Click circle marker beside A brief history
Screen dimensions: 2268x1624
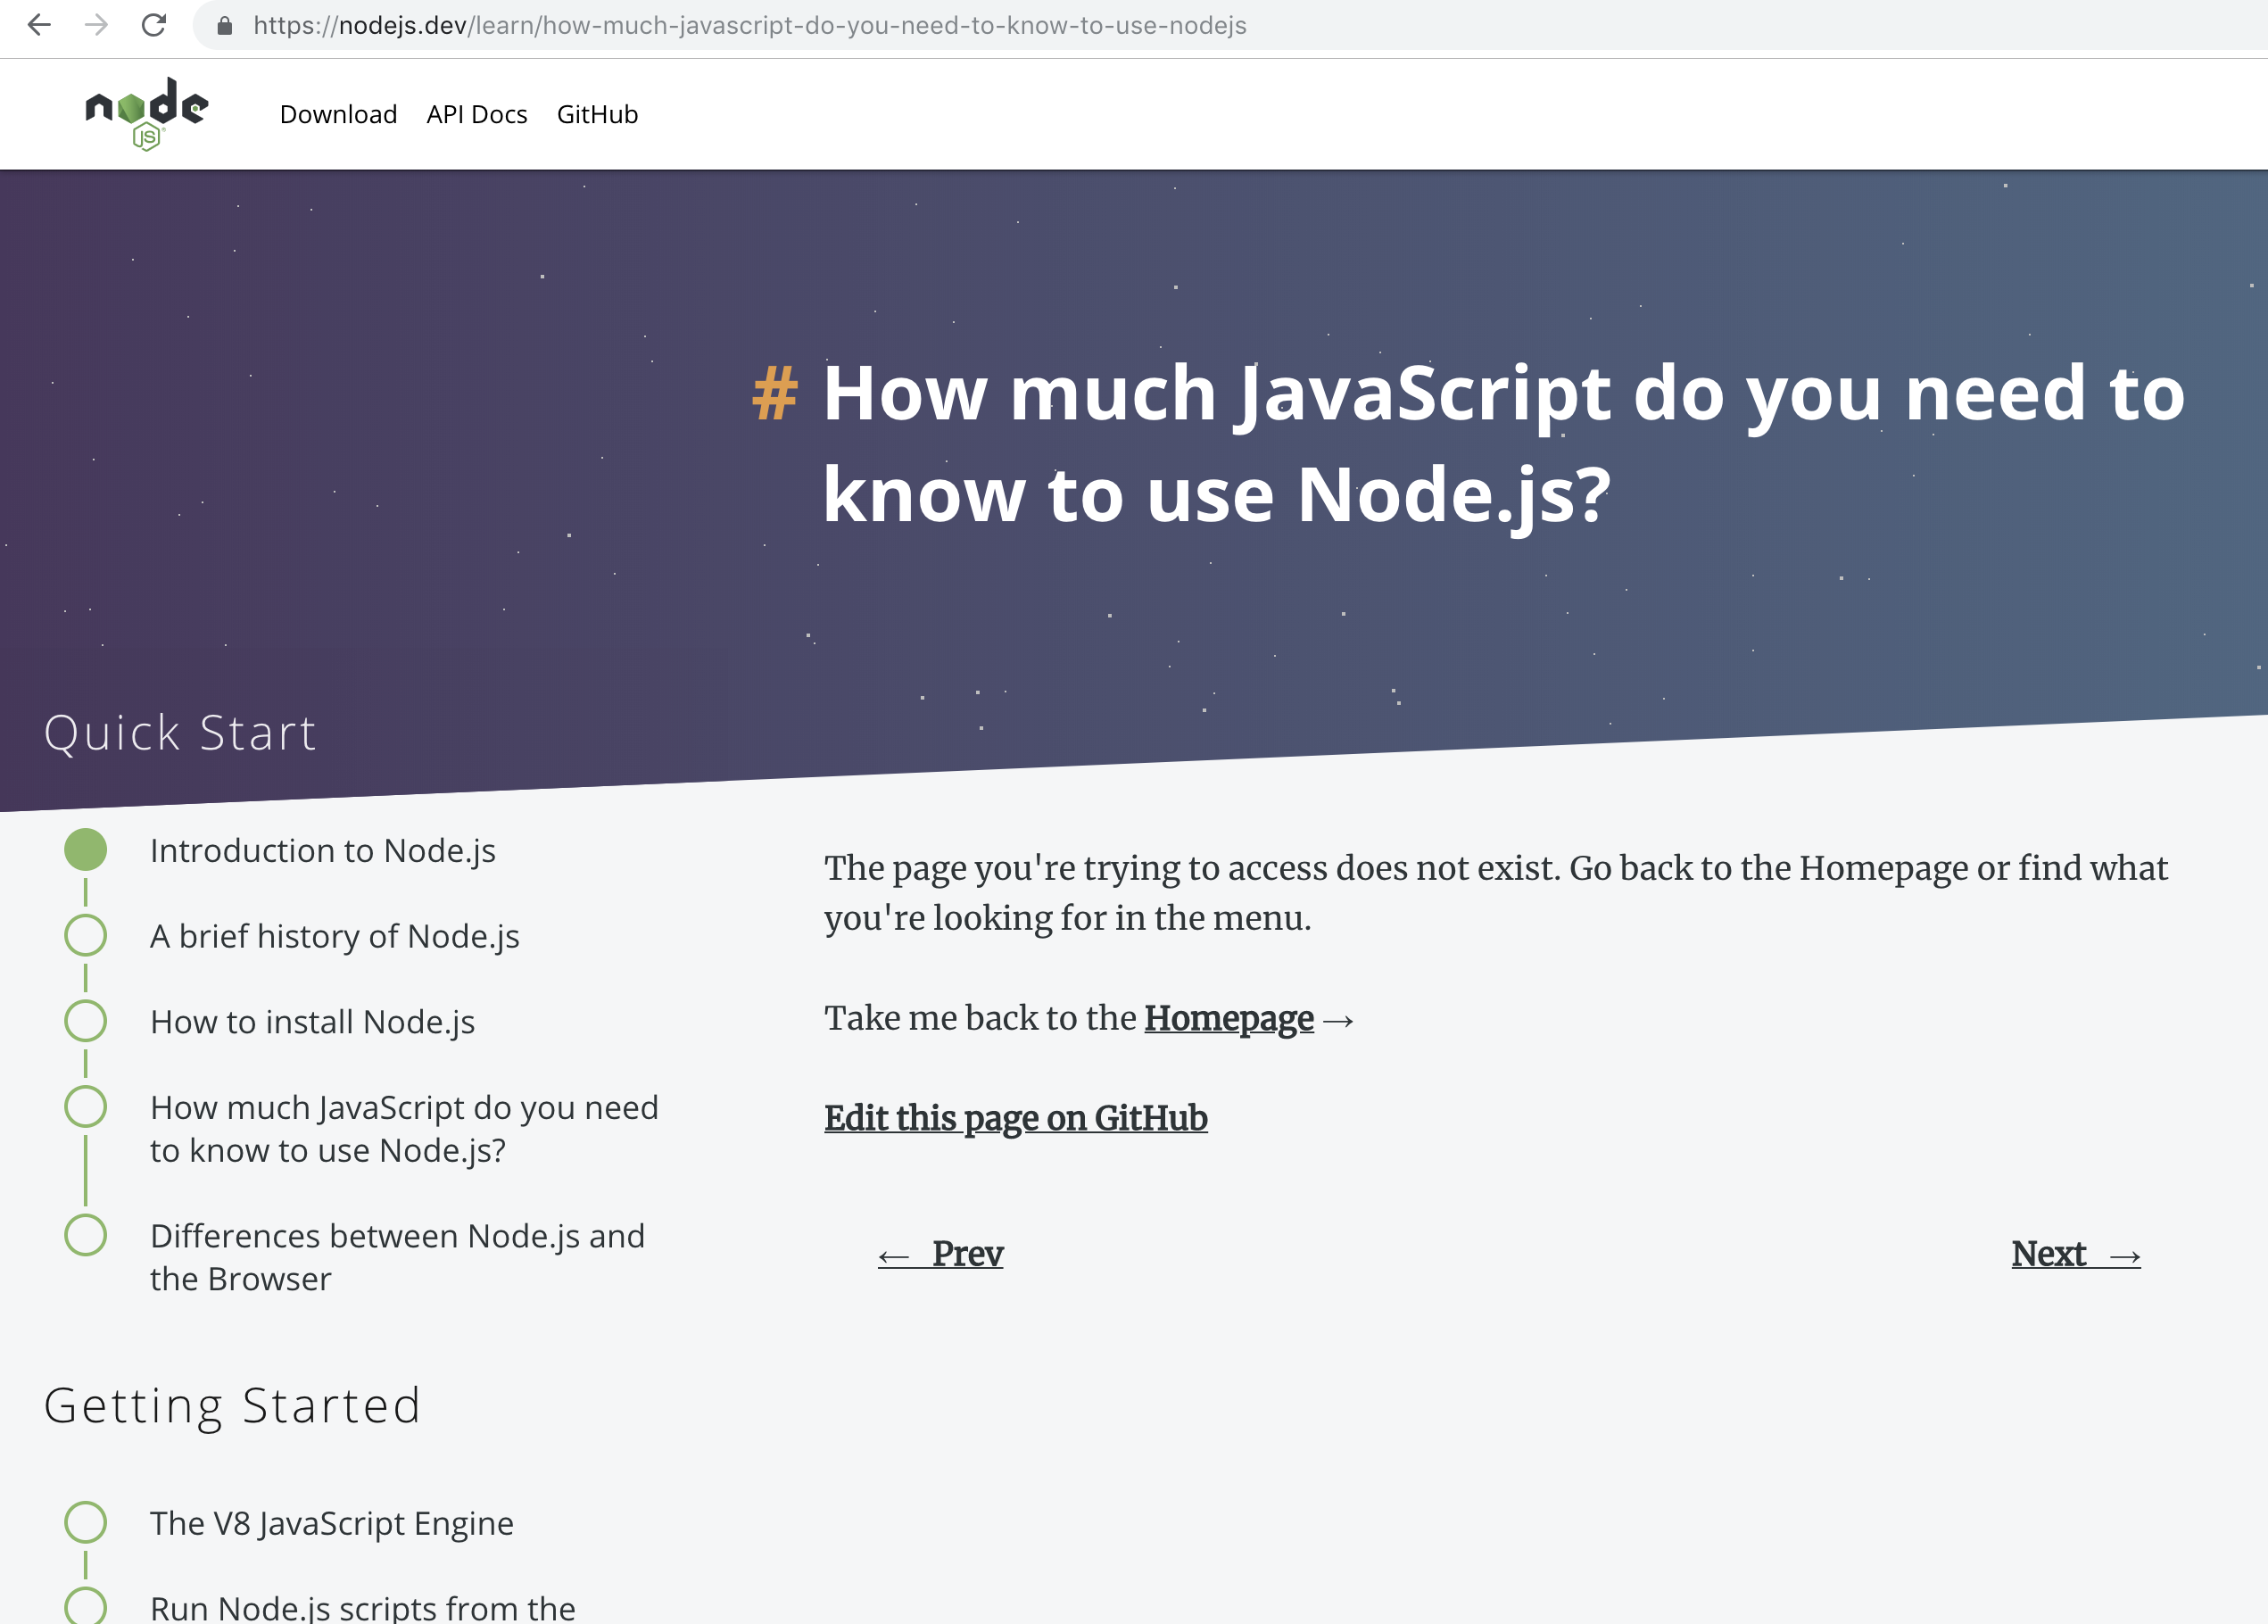point(86,936)
